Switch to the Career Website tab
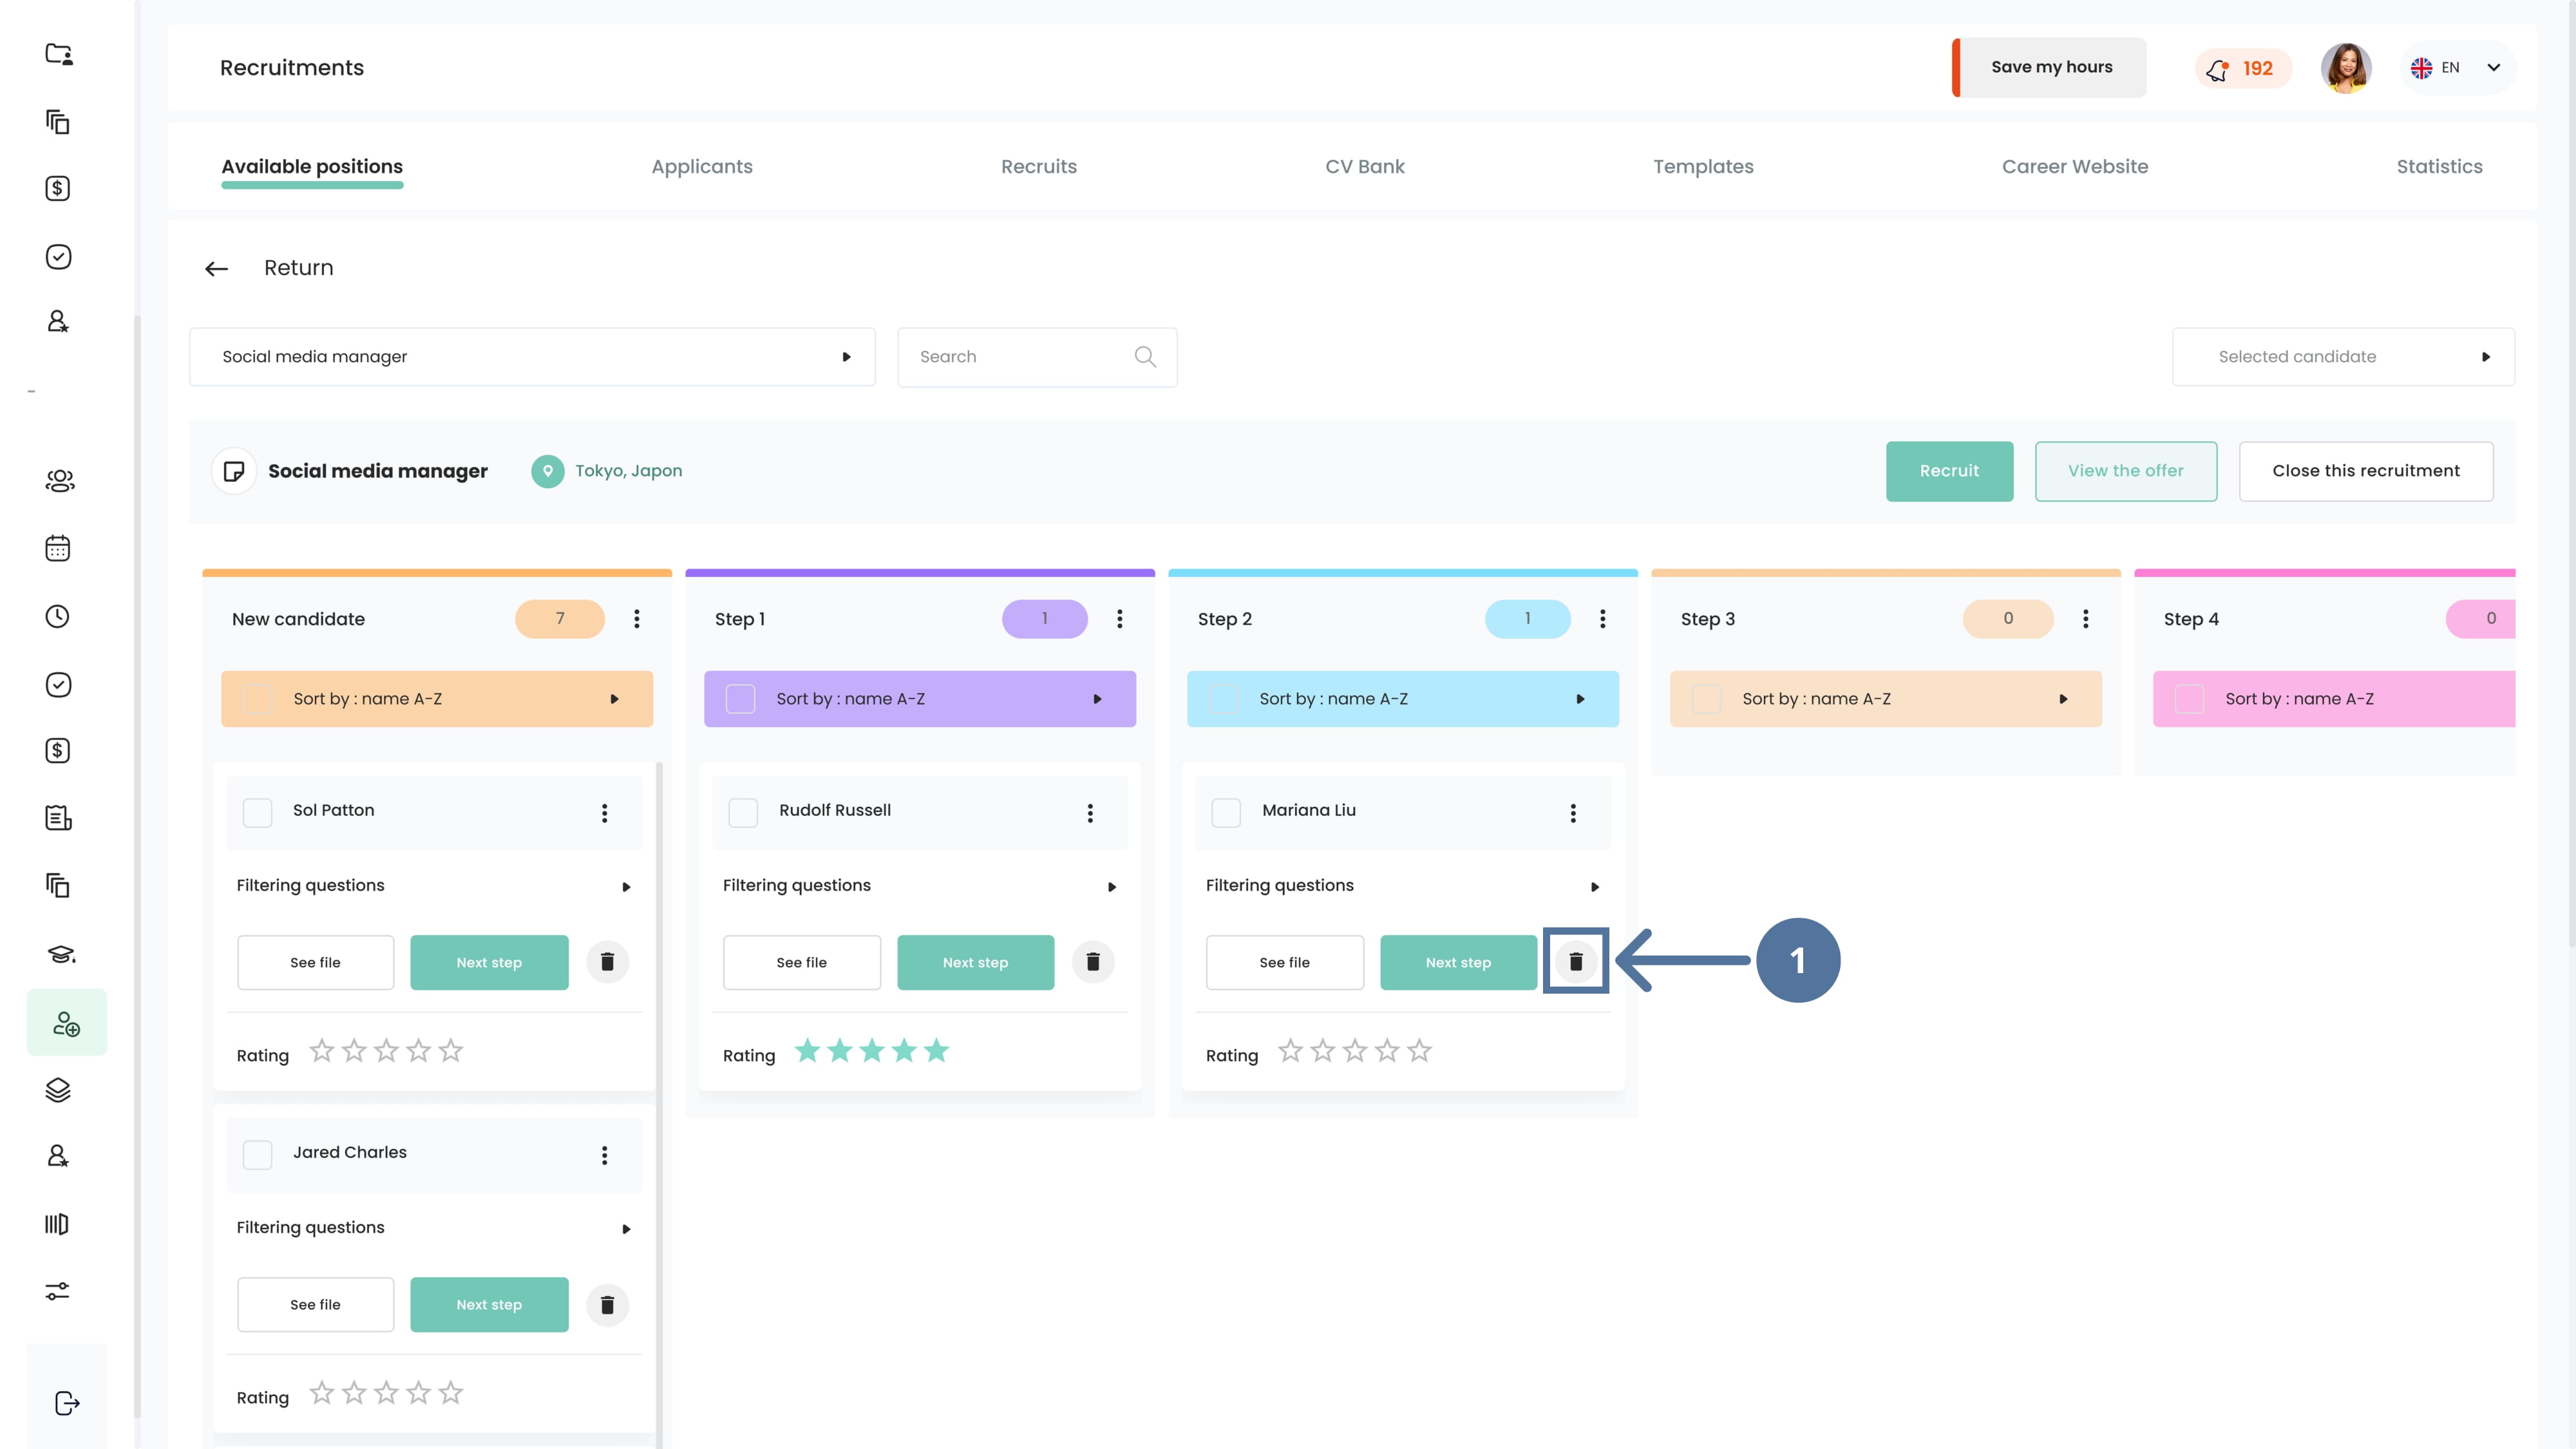Viewport: 2576px width, 1449px height. [x=2075, y=167]
